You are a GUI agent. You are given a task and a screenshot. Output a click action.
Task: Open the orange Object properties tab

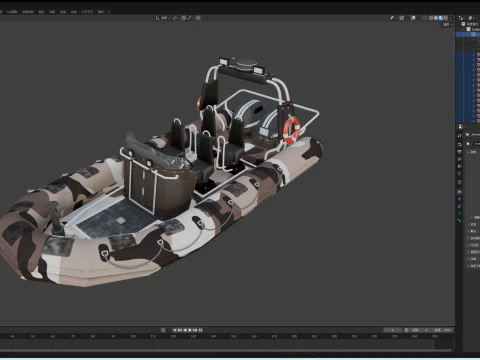[460, 192]
